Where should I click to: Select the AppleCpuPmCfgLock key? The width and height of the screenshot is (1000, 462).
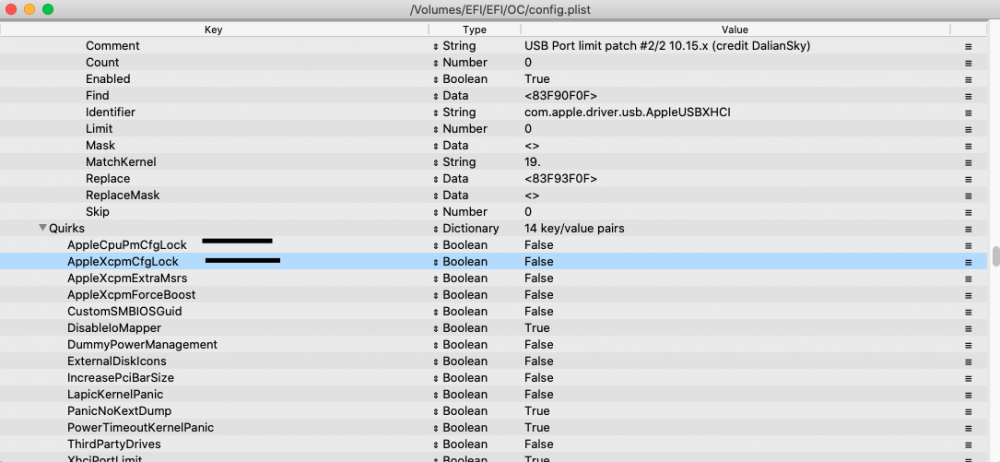pos(127,245)
